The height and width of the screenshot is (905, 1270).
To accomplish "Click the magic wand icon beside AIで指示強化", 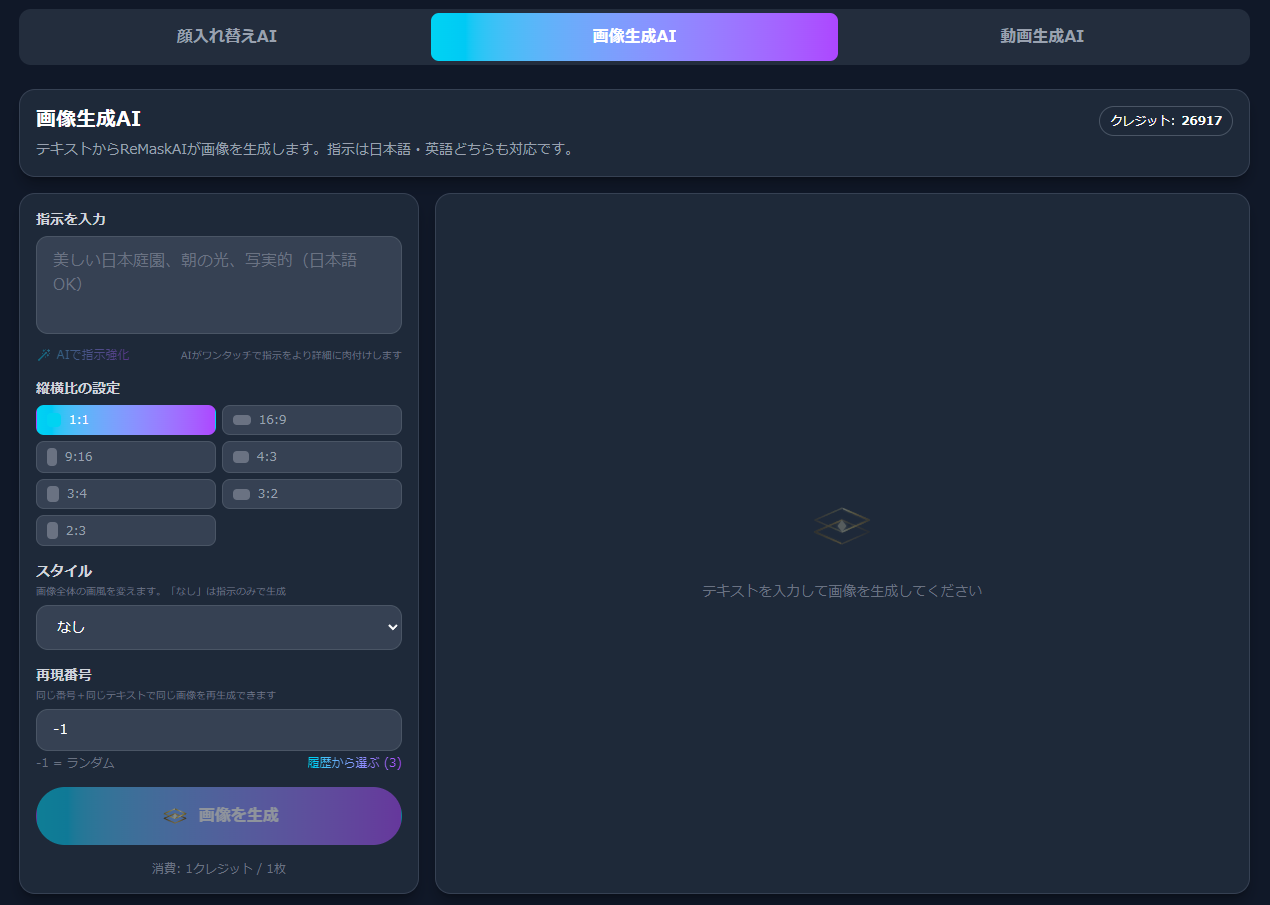I will 43,355.
